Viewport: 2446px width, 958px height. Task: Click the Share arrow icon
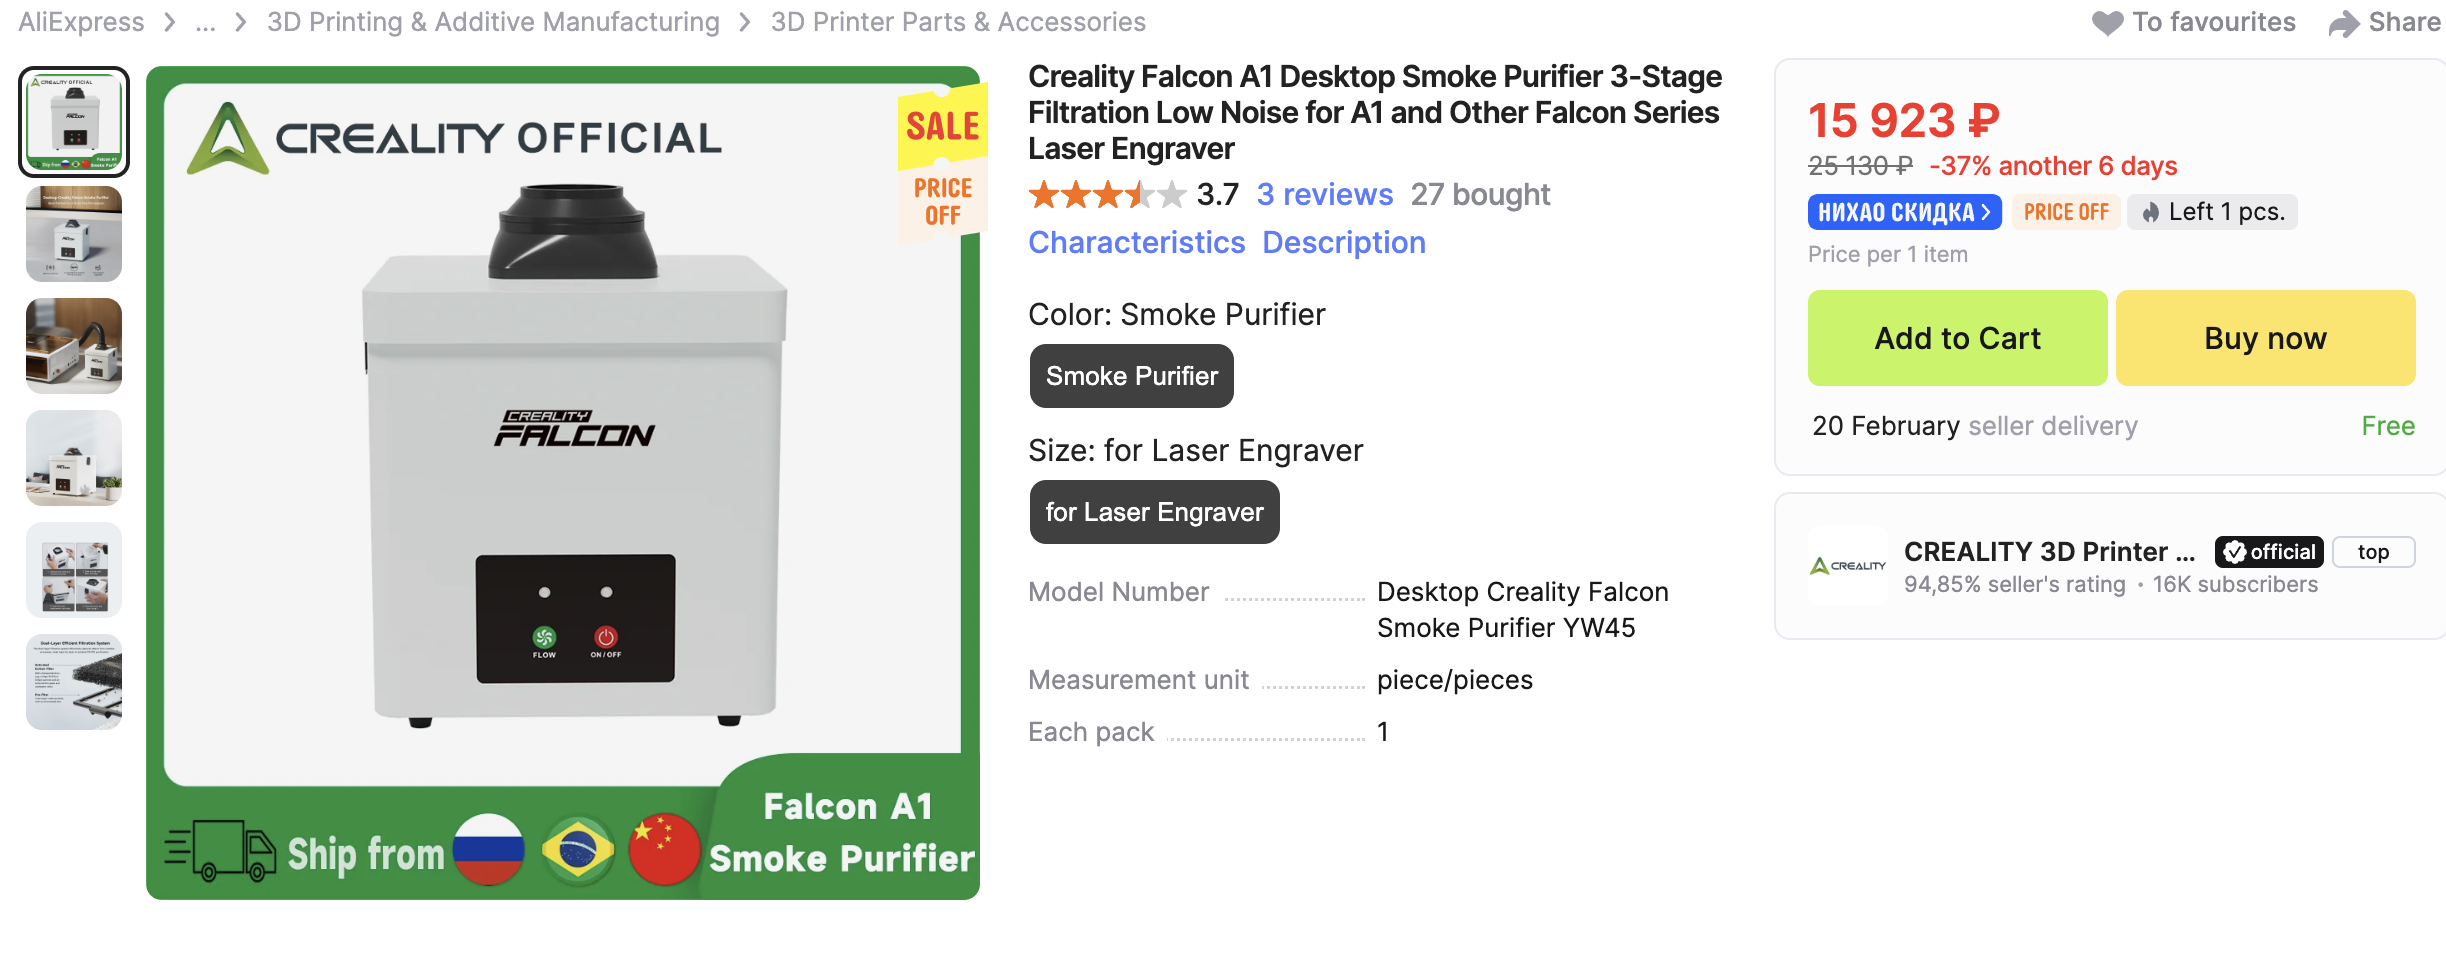tap(2343, 24)
